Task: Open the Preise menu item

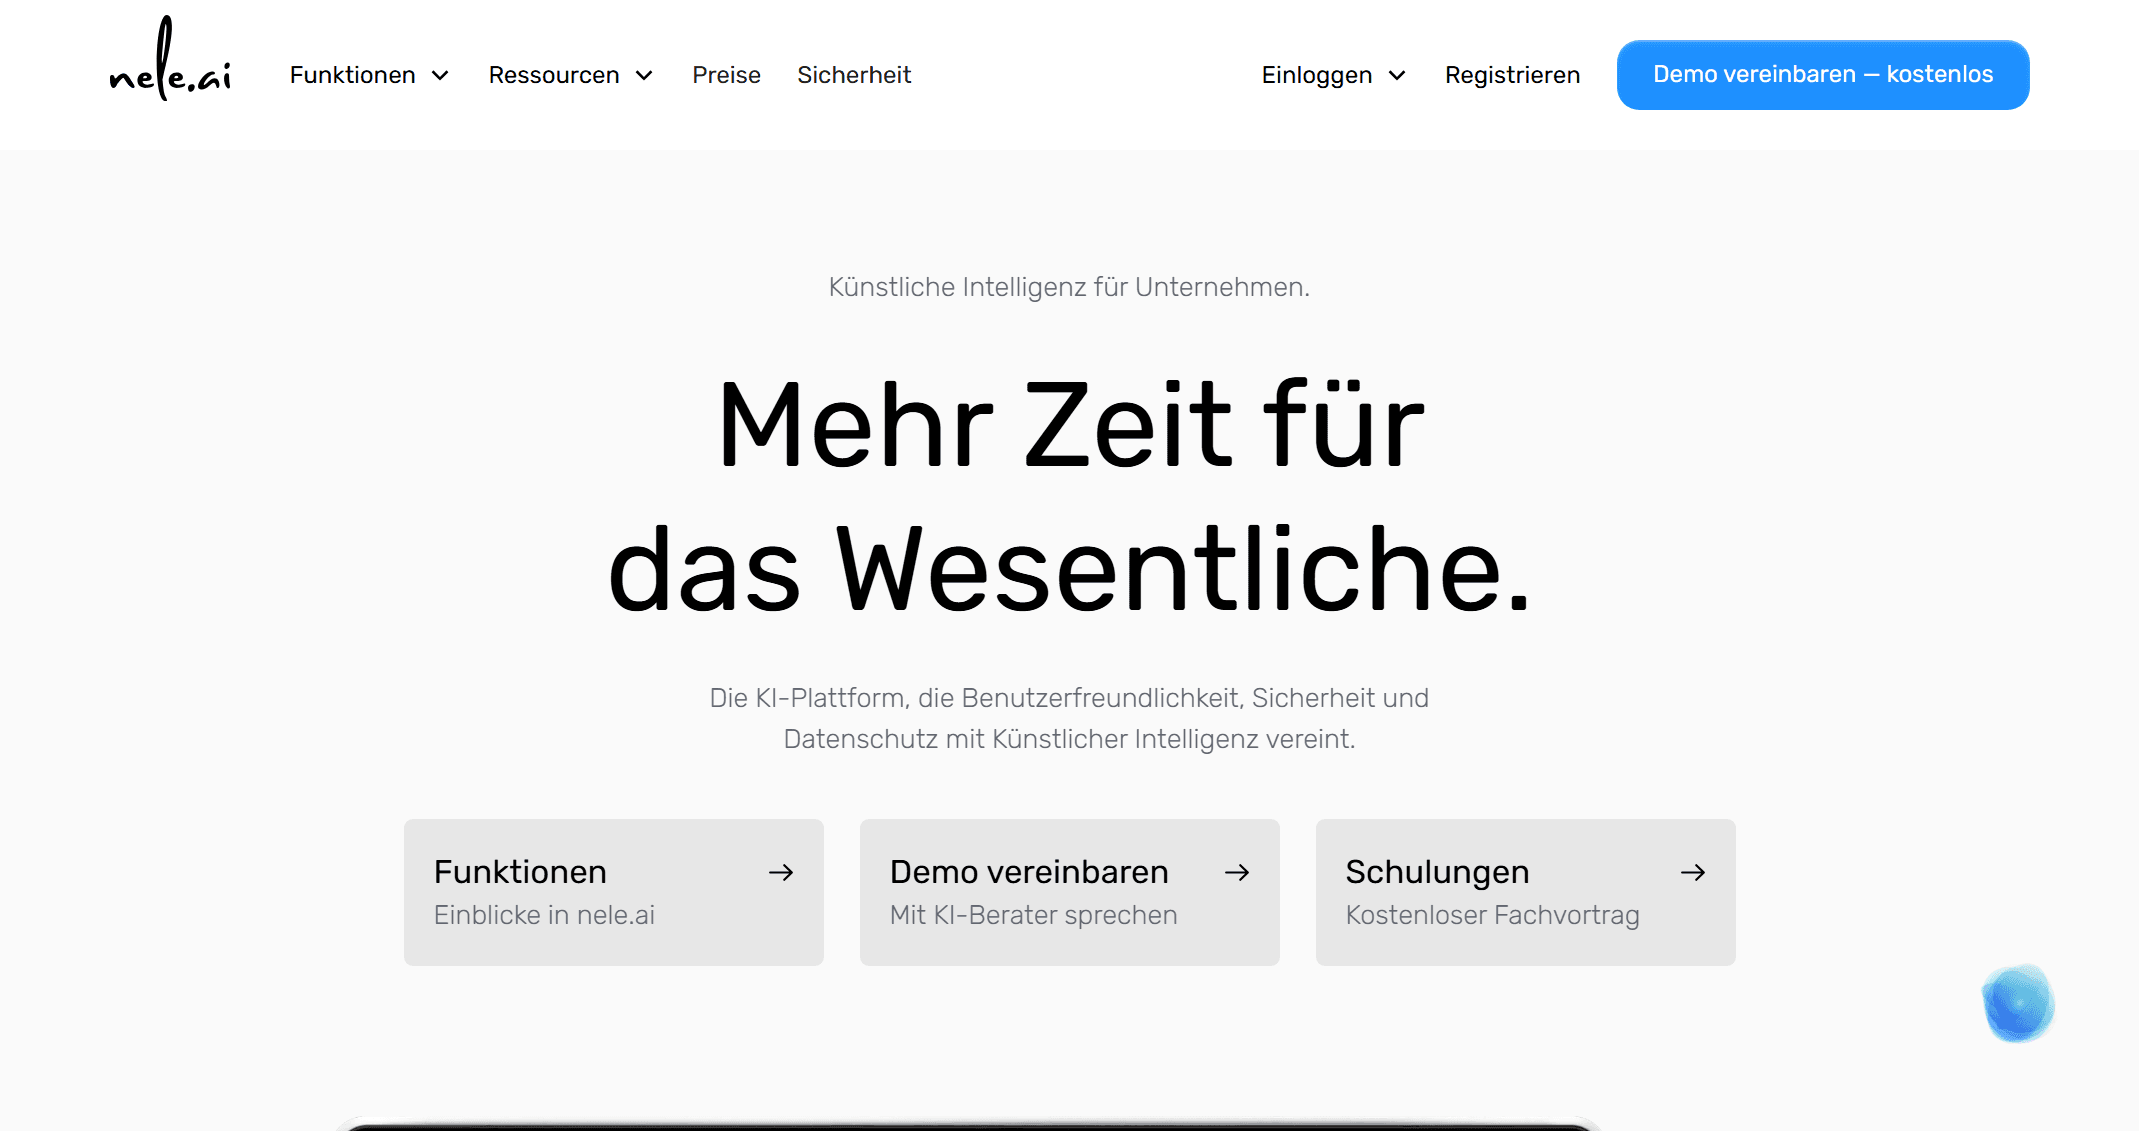Action: pos(726,75)
